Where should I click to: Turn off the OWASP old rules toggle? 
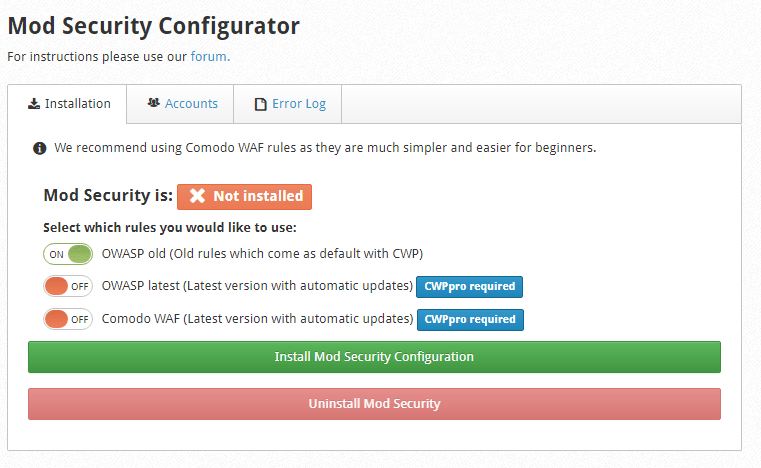[68, 254]
